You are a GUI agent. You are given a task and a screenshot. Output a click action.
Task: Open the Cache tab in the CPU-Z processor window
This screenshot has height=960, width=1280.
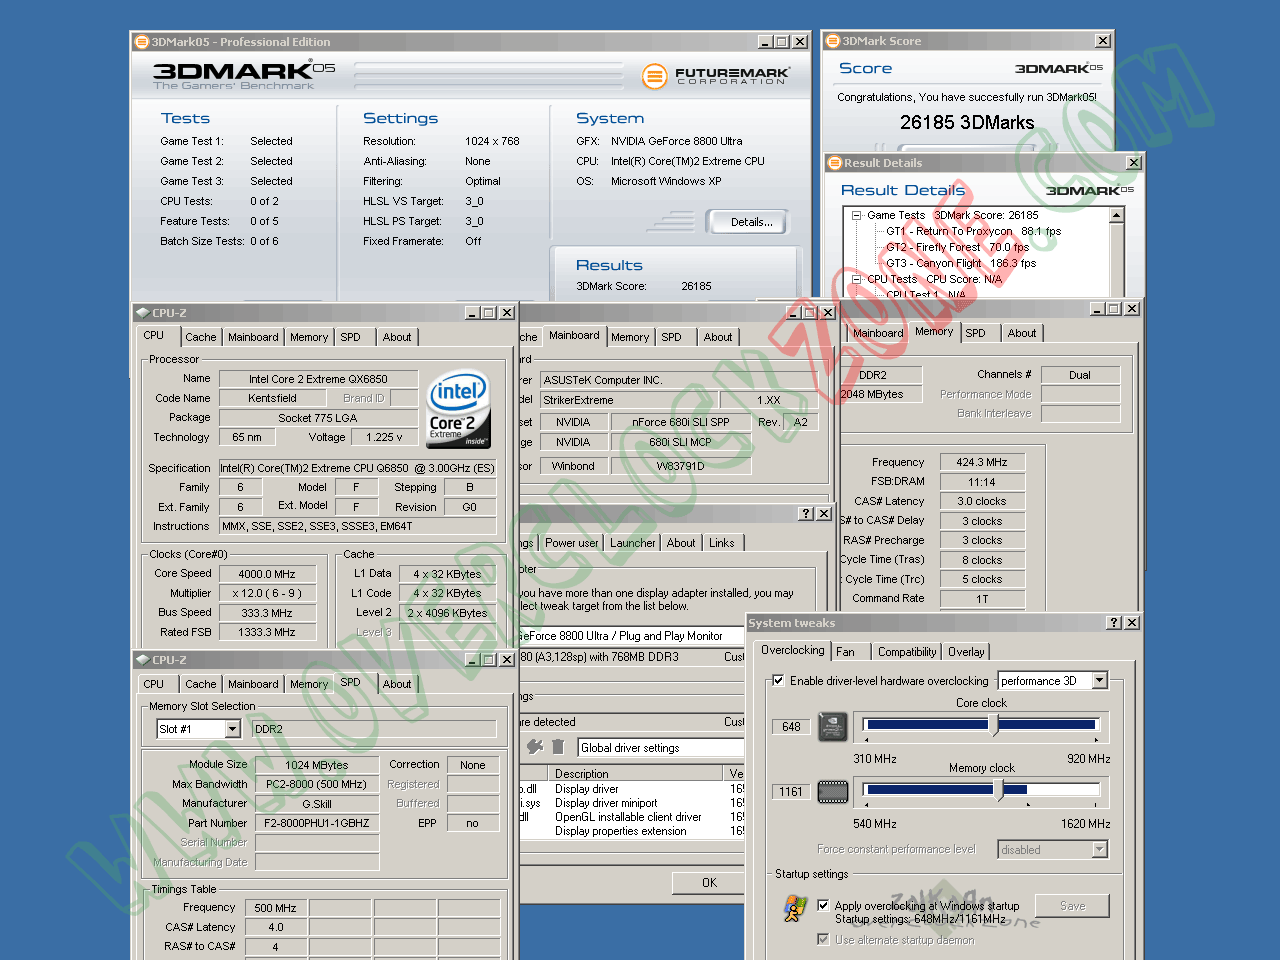[201, 337]
